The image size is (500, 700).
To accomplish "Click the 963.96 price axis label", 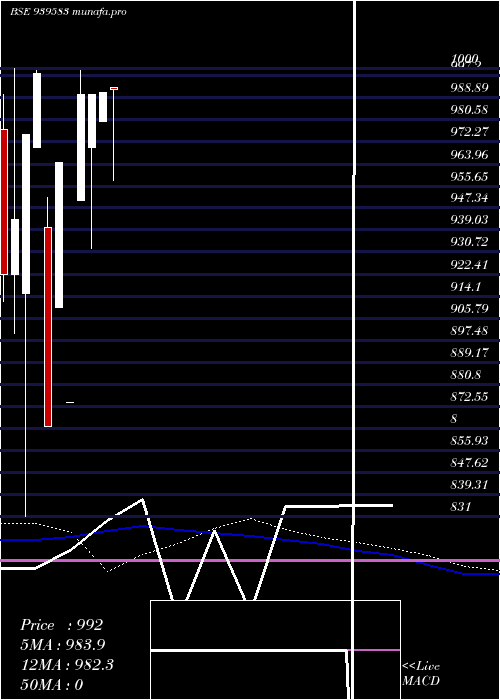I will (469, 154).
